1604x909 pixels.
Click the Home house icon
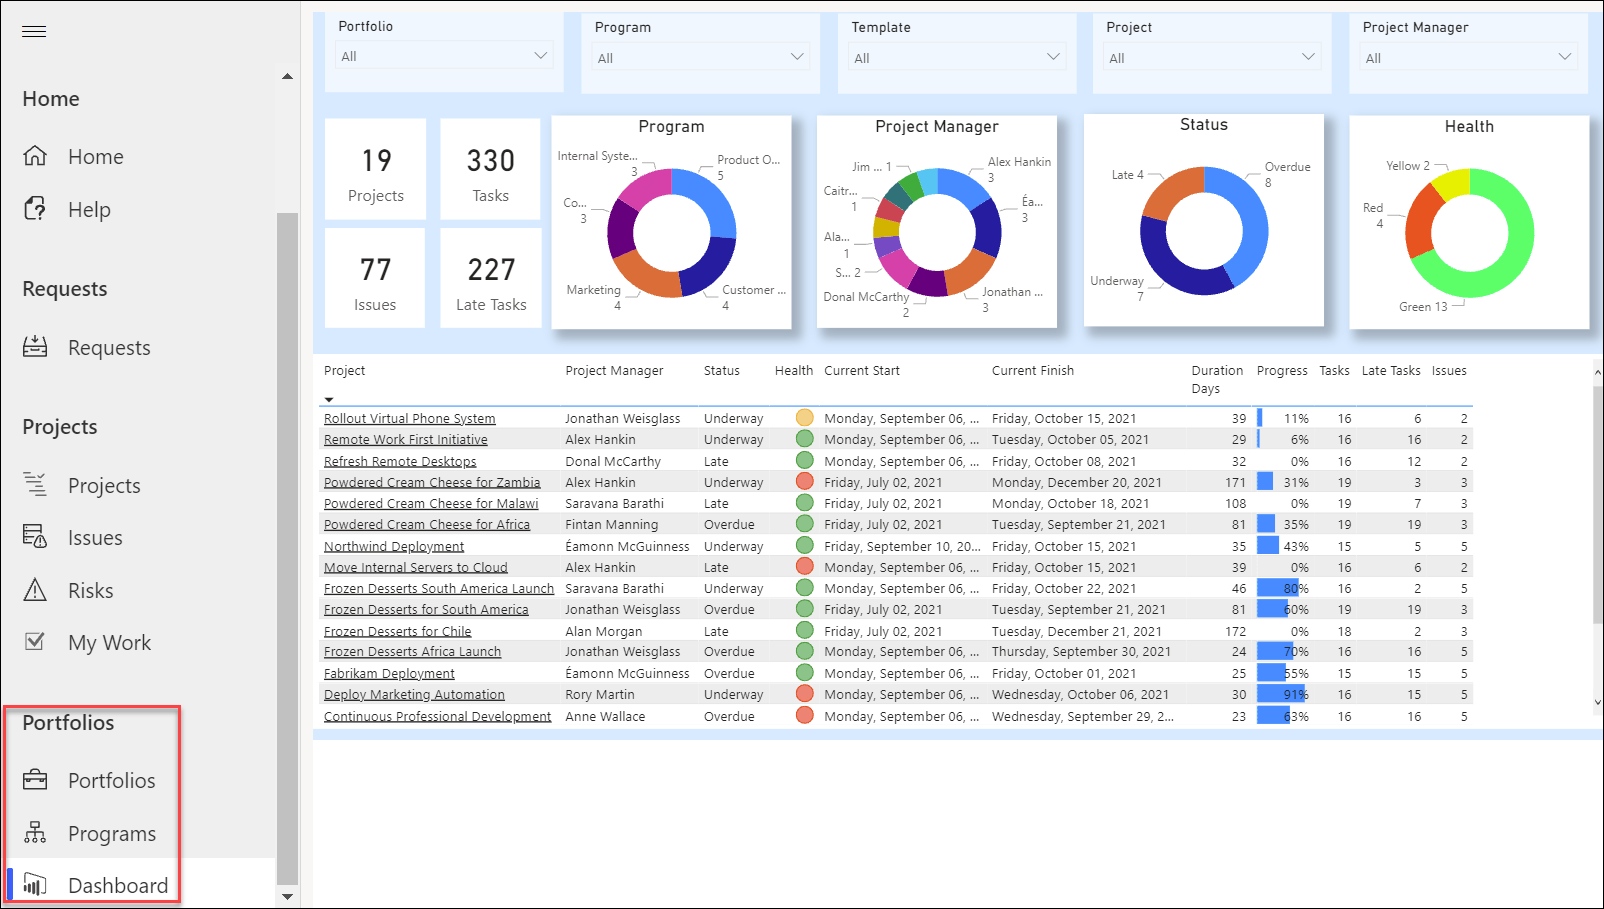35,156
